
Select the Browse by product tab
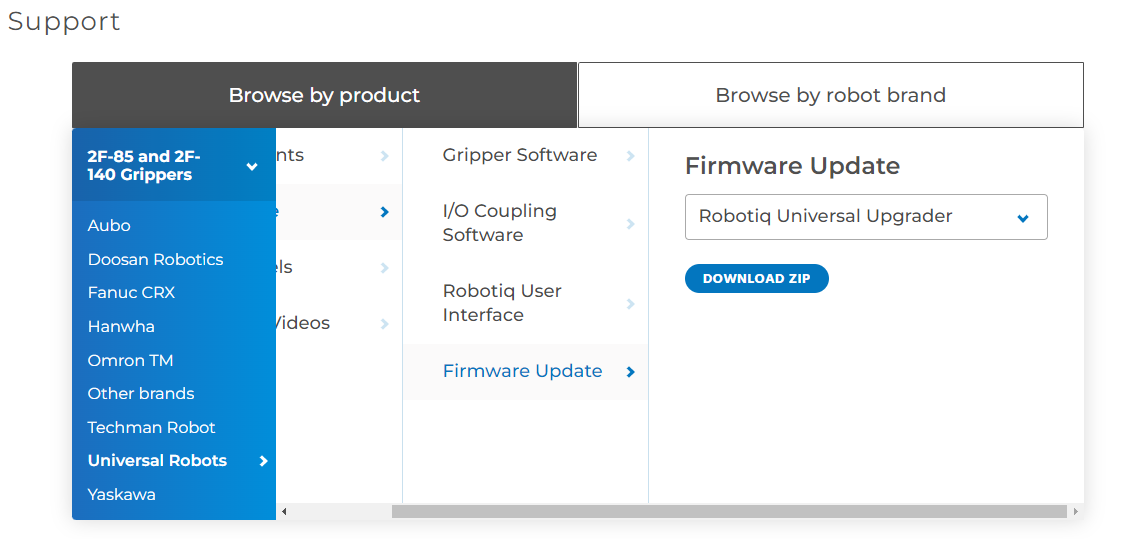pyautogui.click(x=324, y=95)
